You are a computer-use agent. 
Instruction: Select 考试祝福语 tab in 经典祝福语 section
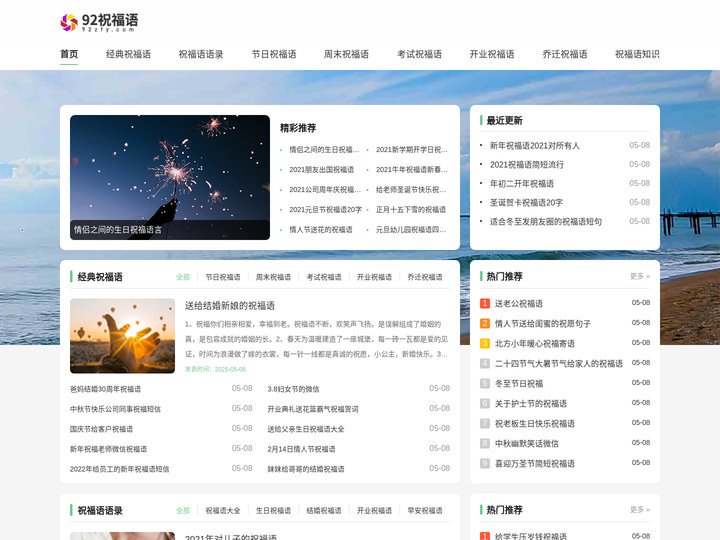coord(324,277)
